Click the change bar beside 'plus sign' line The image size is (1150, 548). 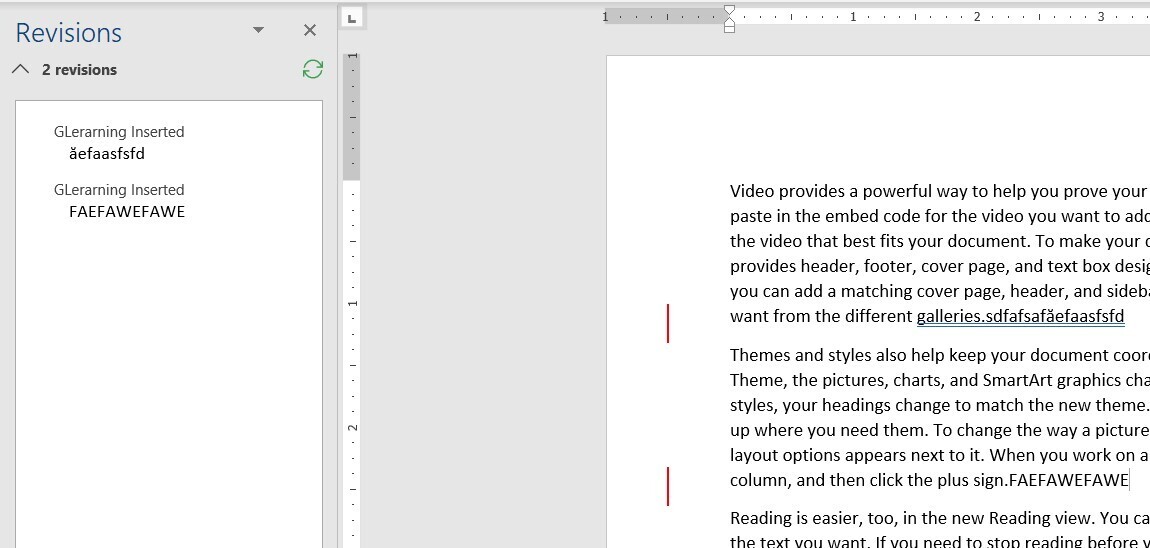pyautogui.click(x=668, y=486)
